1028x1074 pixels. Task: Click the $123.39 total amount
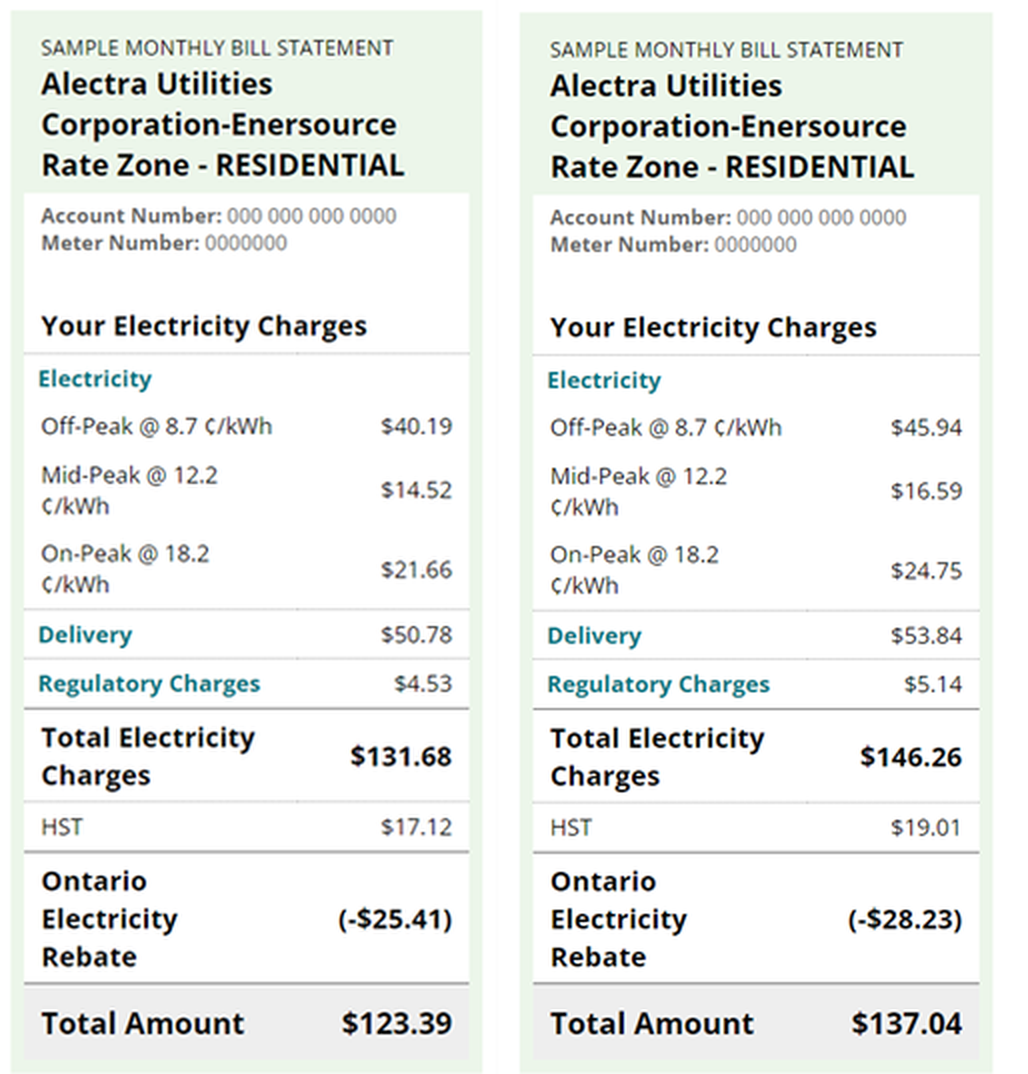point(397,1024)
